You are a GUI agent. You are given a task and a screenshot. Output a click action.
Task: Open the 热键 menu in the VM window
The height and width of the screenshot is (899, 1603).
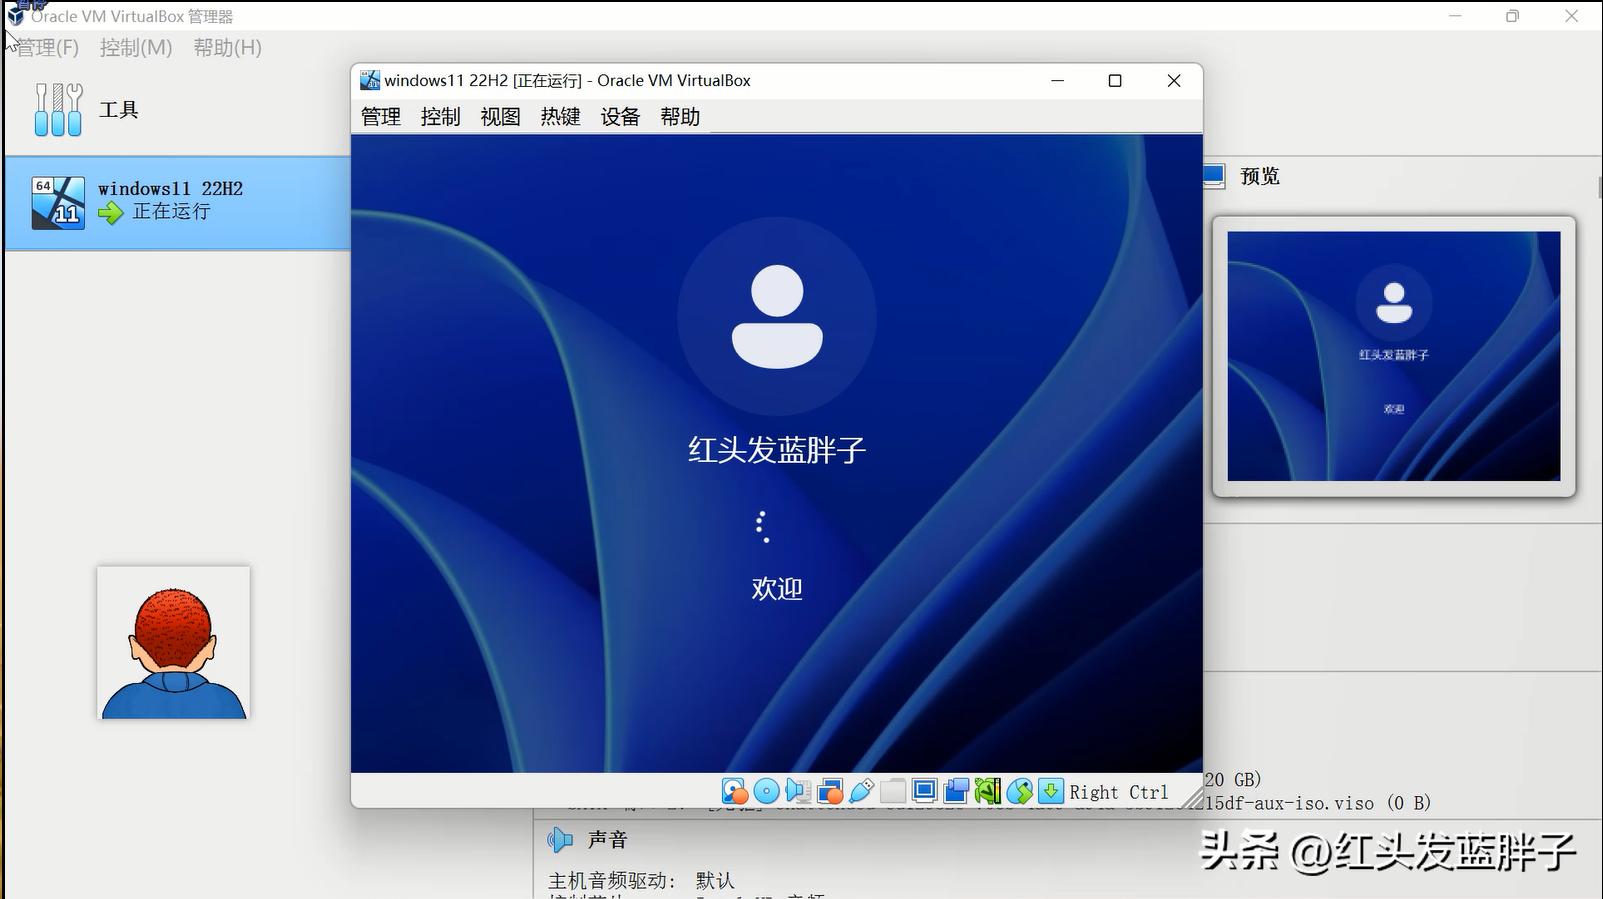coord(561,117)
